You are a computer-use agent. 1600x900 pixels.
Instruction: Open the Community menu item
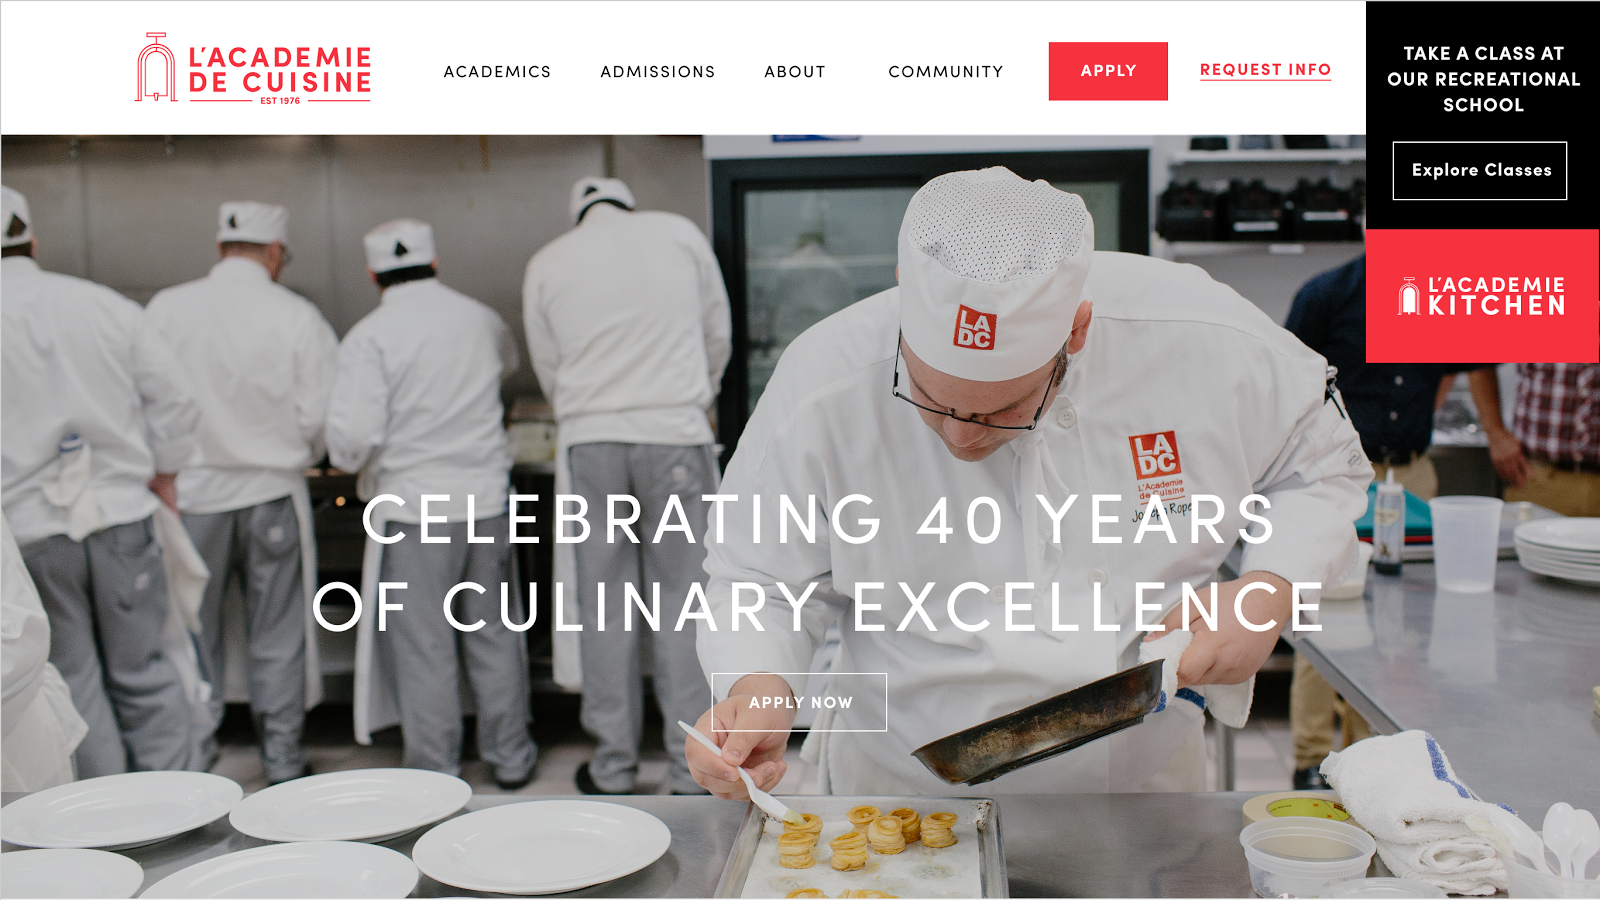[946, 72]
